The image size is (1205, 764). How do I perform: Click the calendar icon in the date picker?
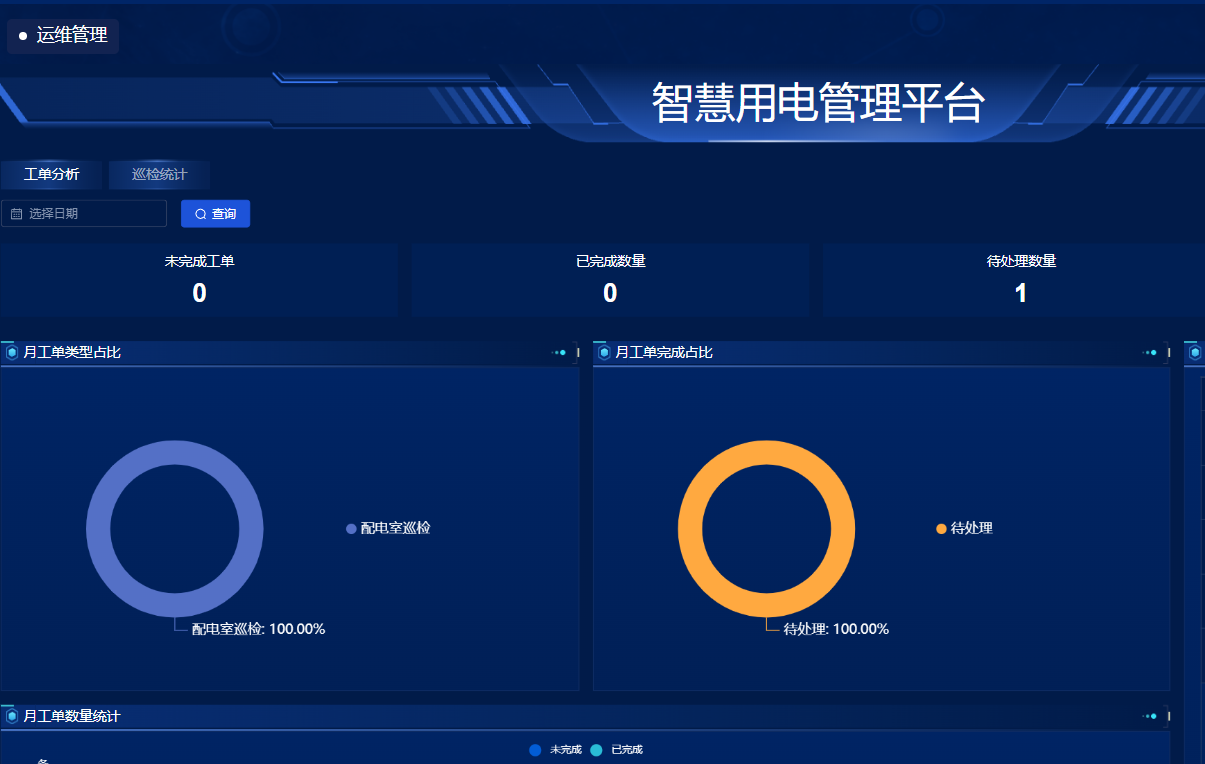click(x=16, y=214)
